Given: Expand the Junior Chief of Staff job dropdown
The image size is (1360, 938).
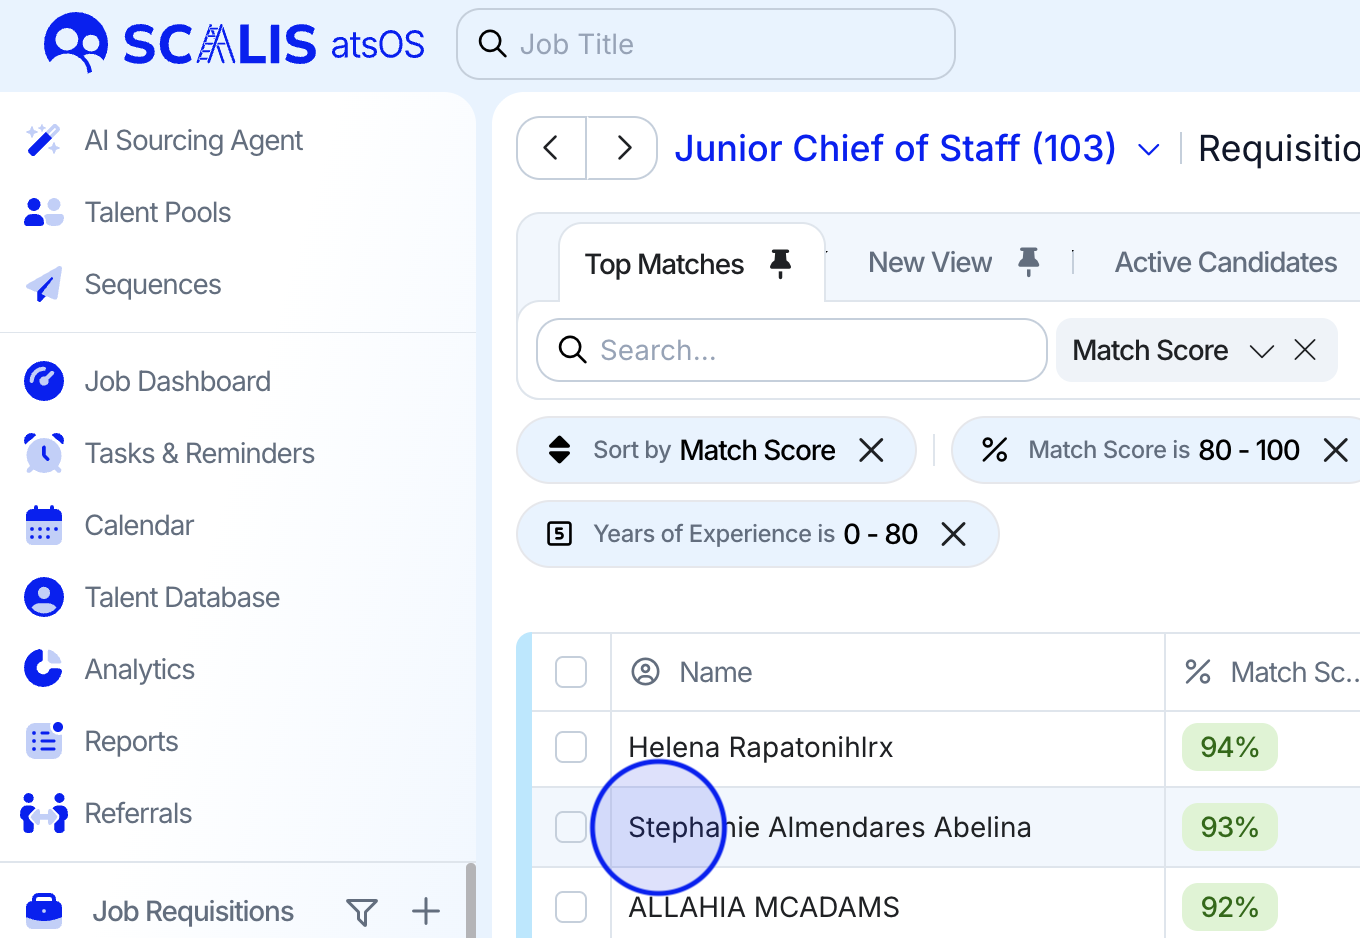Looking at the screenshot, I should (x=1149, y=150).
